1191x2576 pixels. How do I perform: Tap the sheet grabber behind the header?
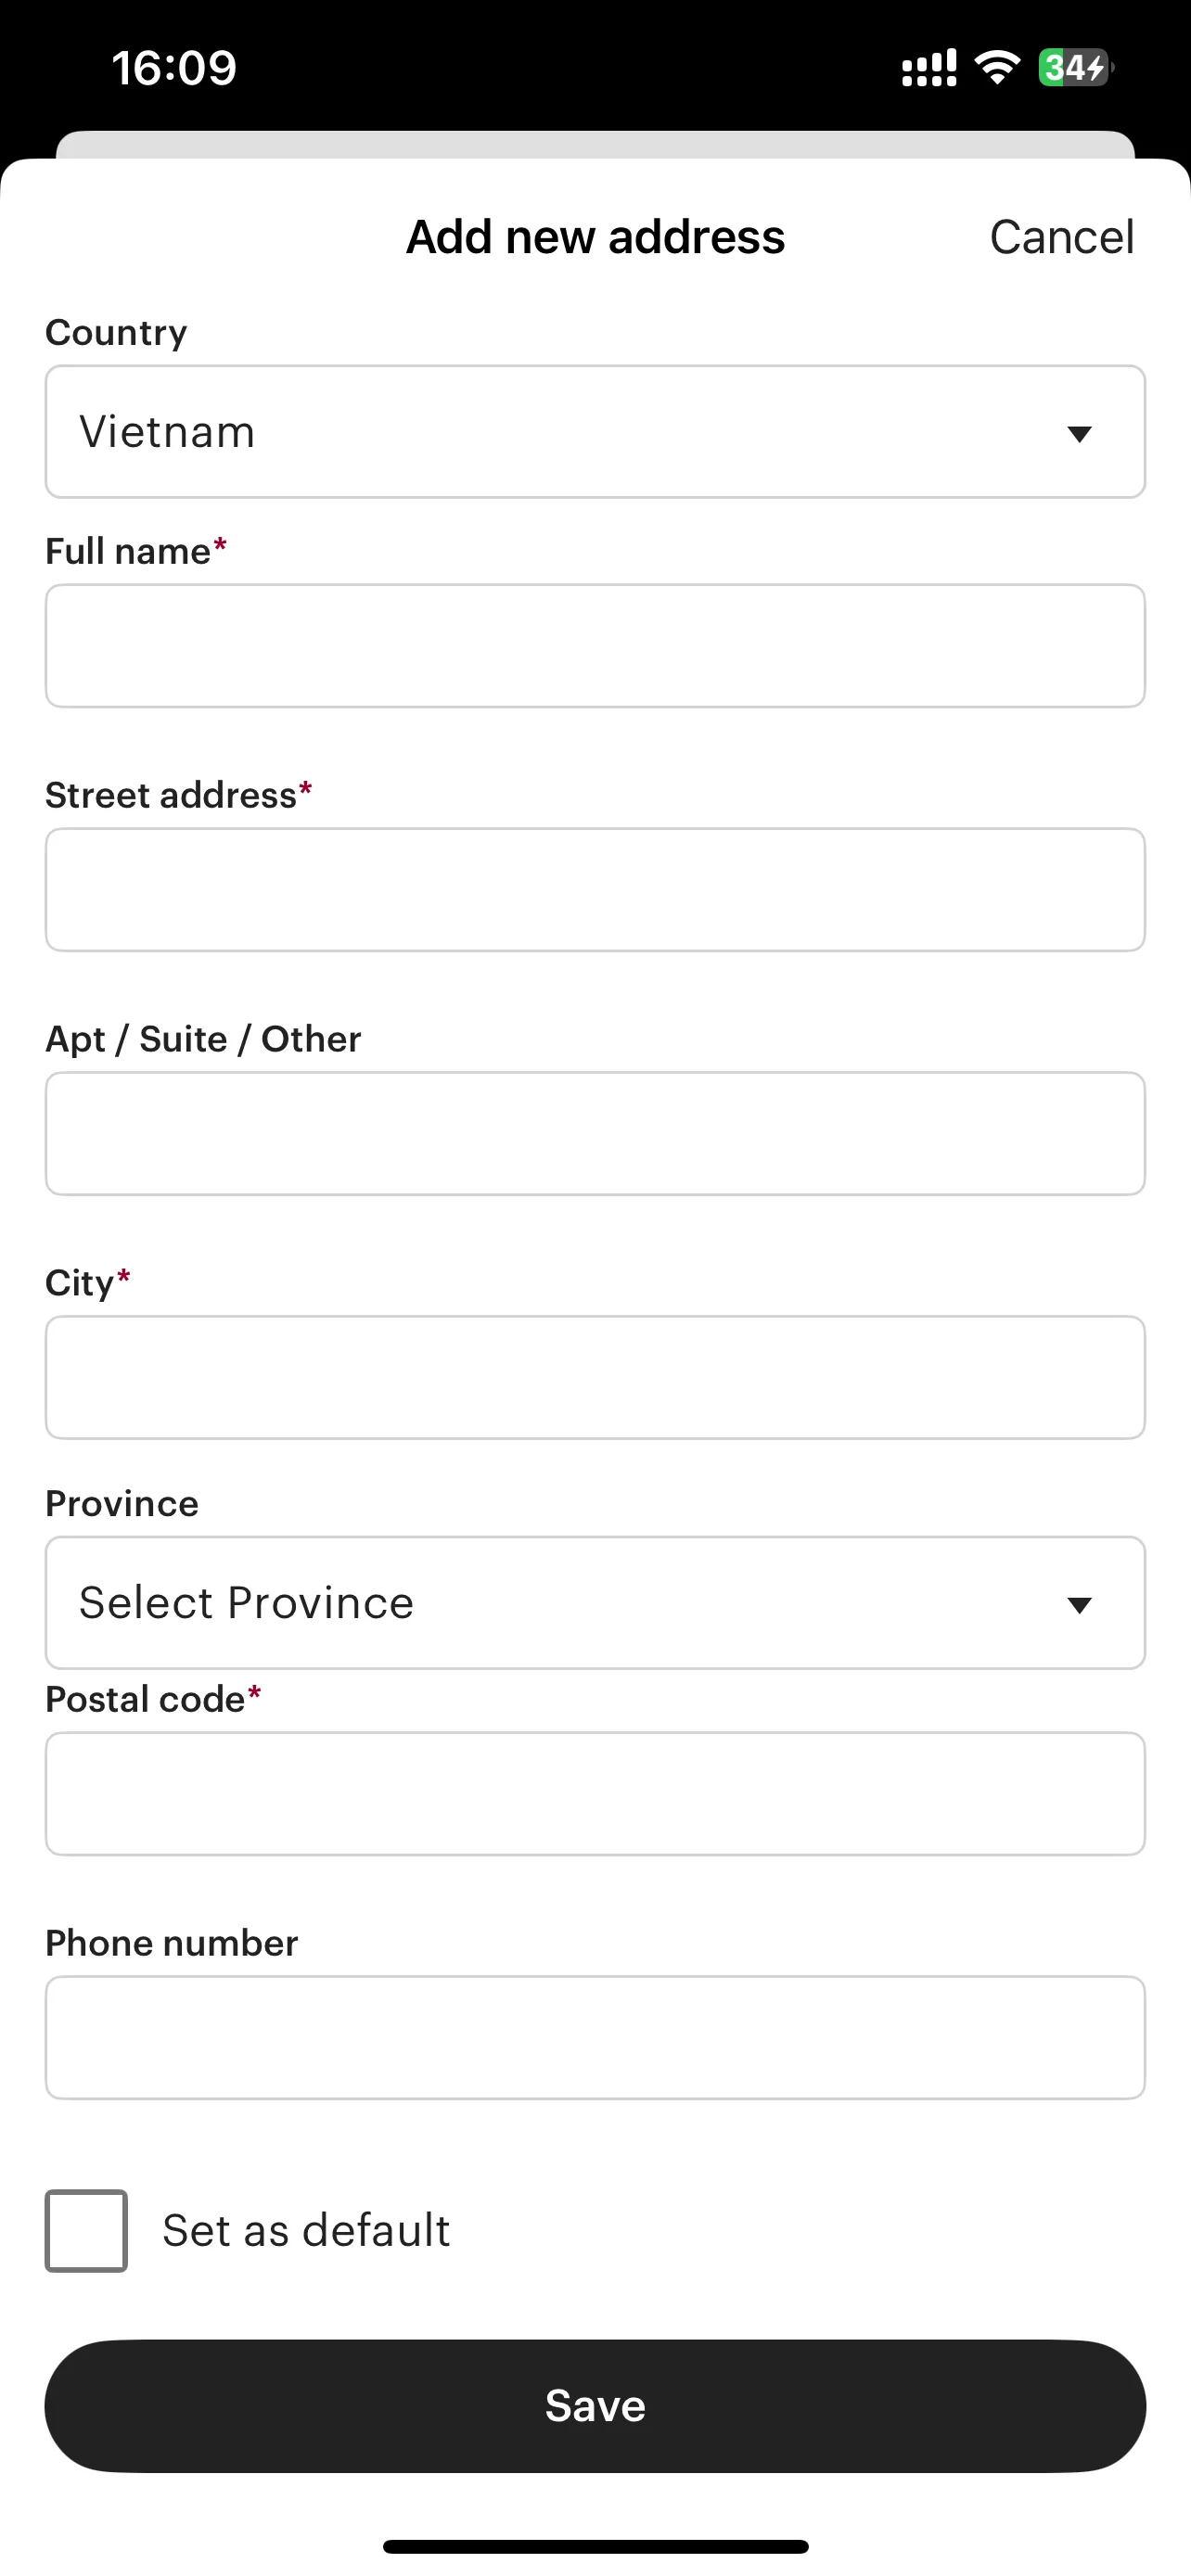tap(595, 144)
